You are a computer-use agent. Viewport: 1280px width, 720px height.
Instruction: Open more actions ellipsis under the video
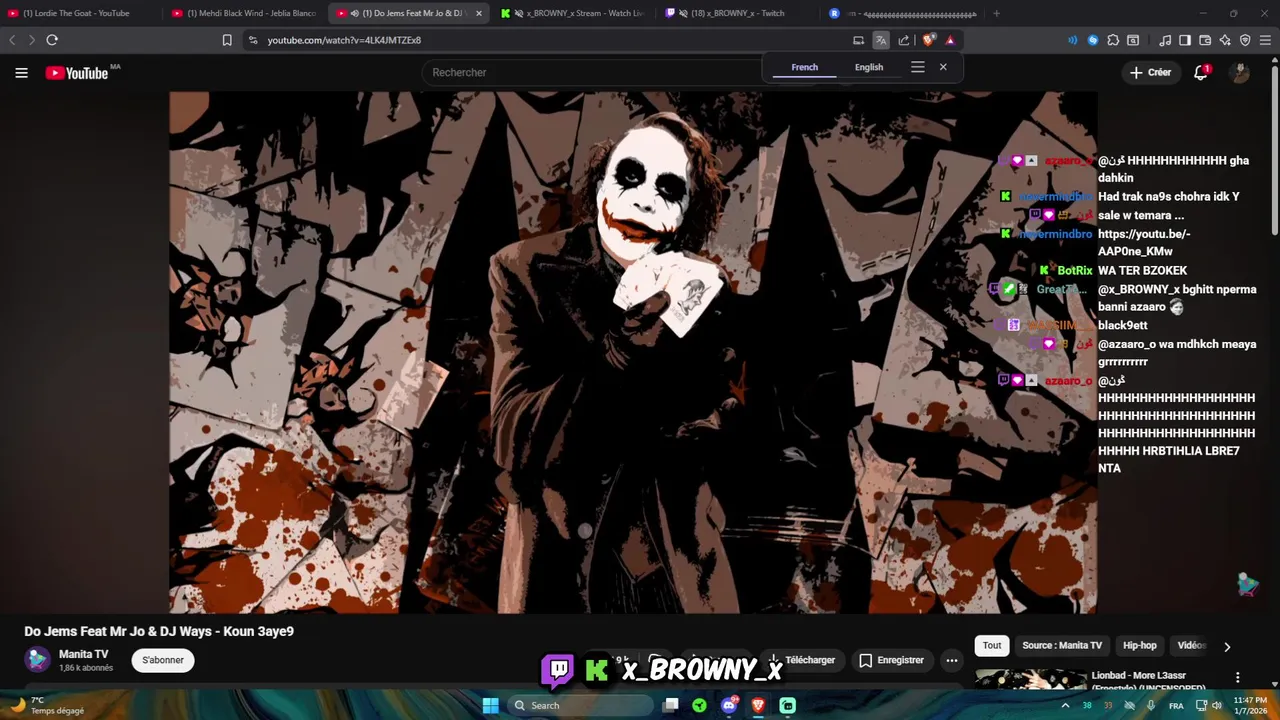click(x=952, y=660)
